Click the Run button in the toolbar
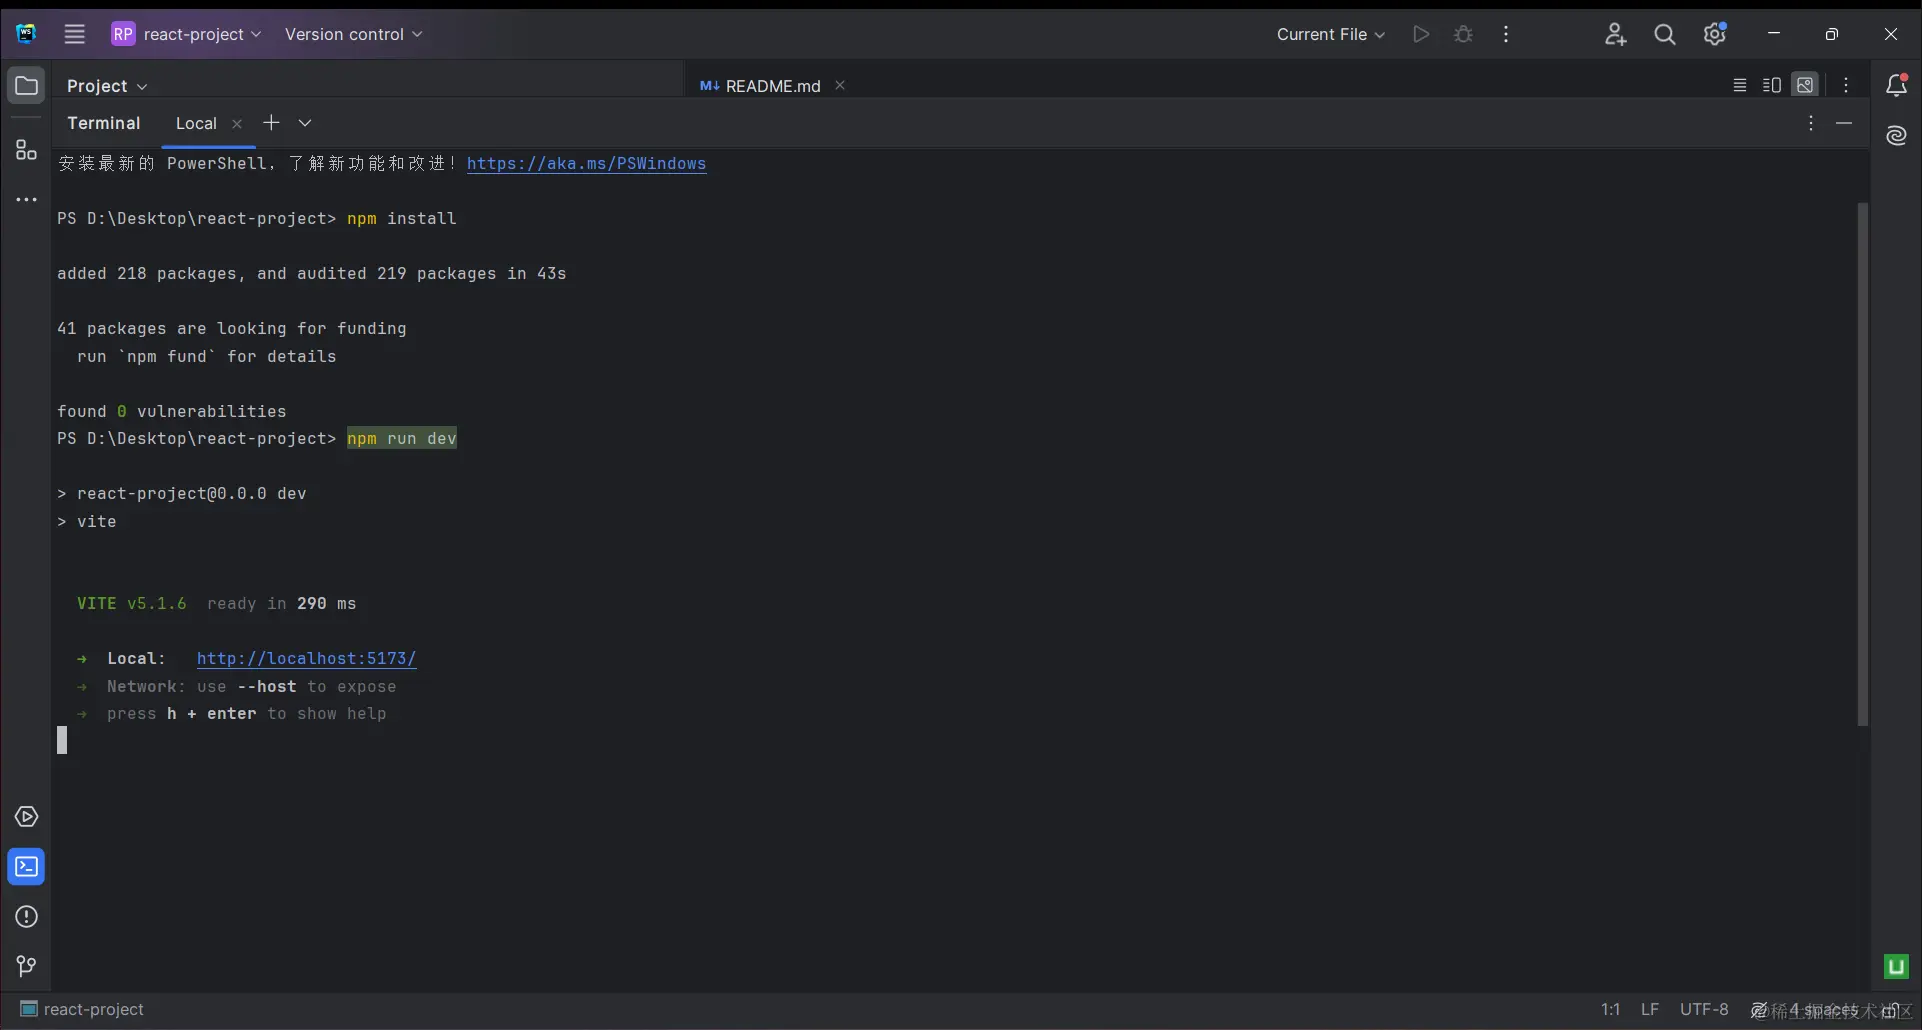 point(1421,34)
